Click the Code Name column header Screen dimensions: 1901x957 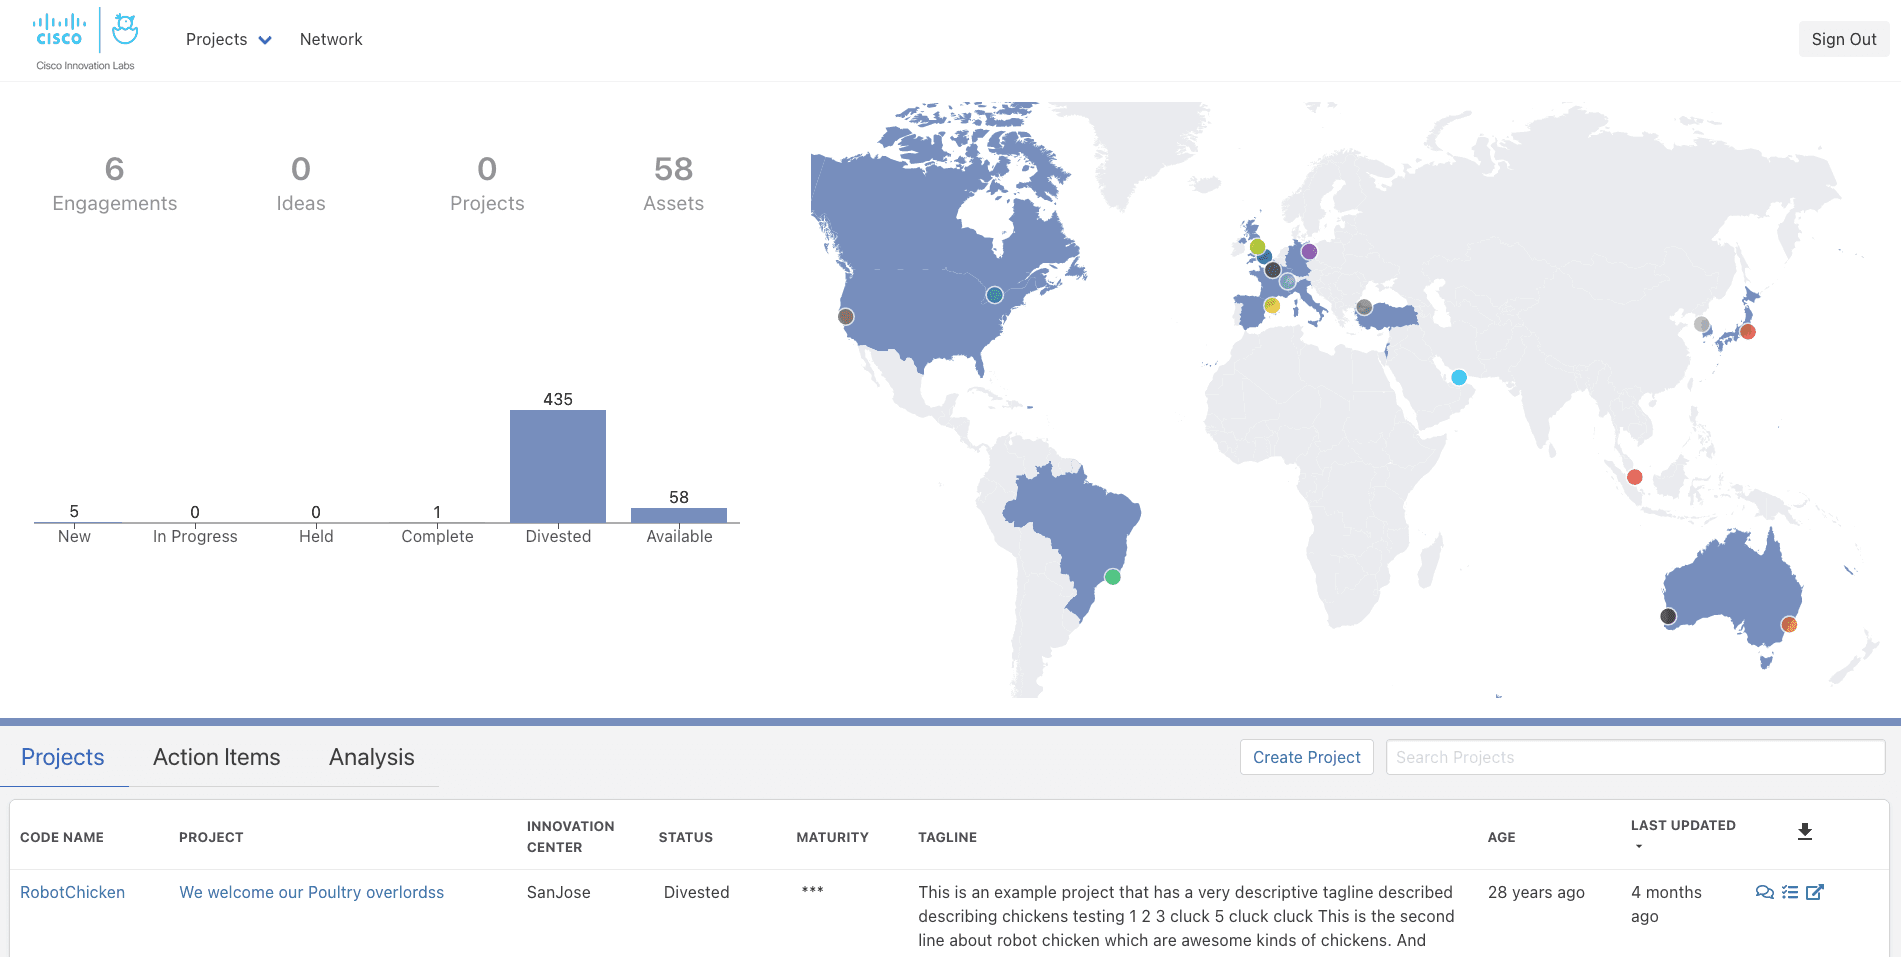pos(62,837)
